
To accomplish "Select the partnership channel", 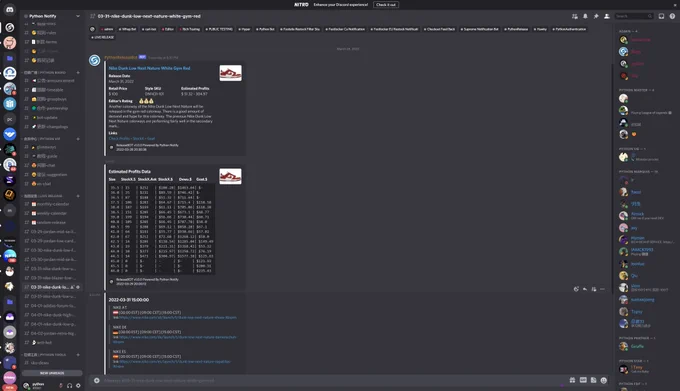I will (52, 108).
